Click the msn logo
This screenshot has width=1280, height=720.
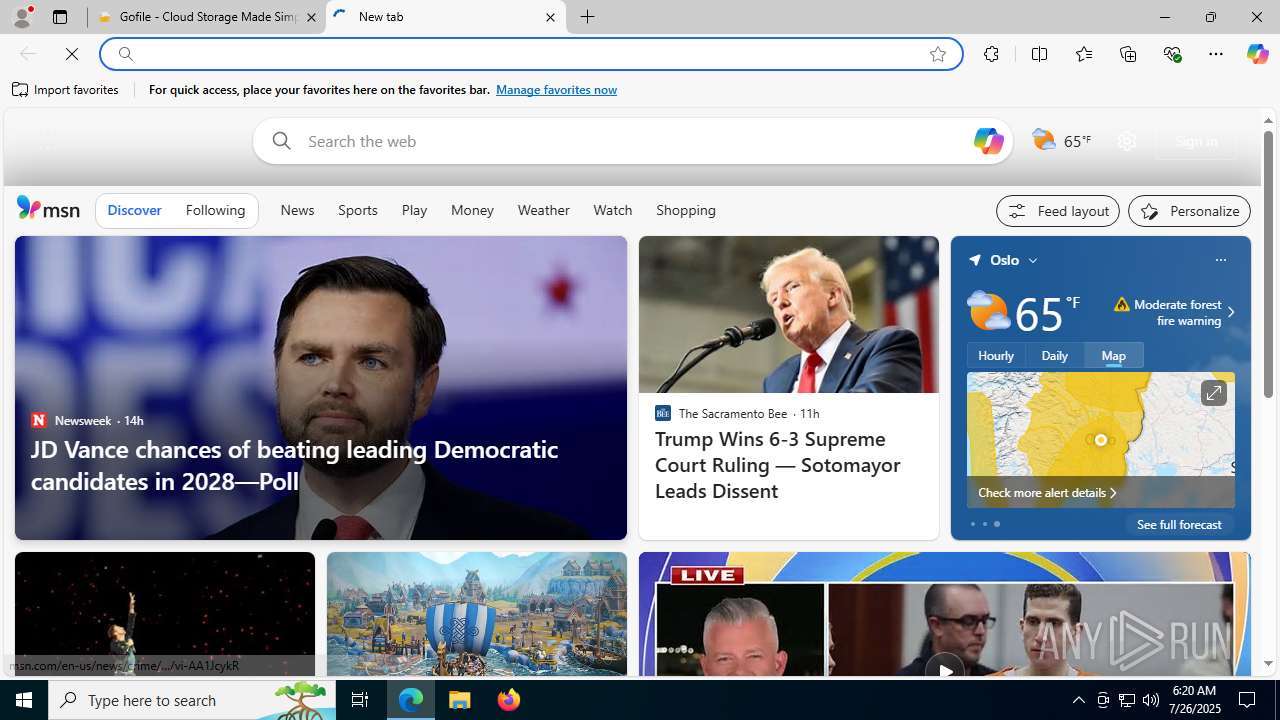click(x=48, y=208)
